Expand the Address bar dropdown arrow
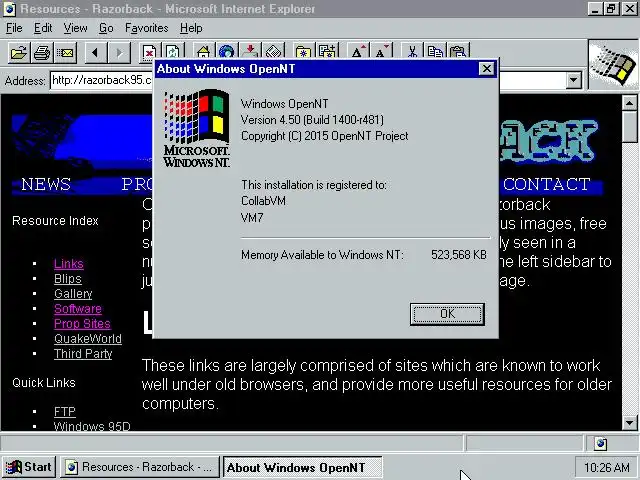640x480 pixels. click(x=573, y=80)
